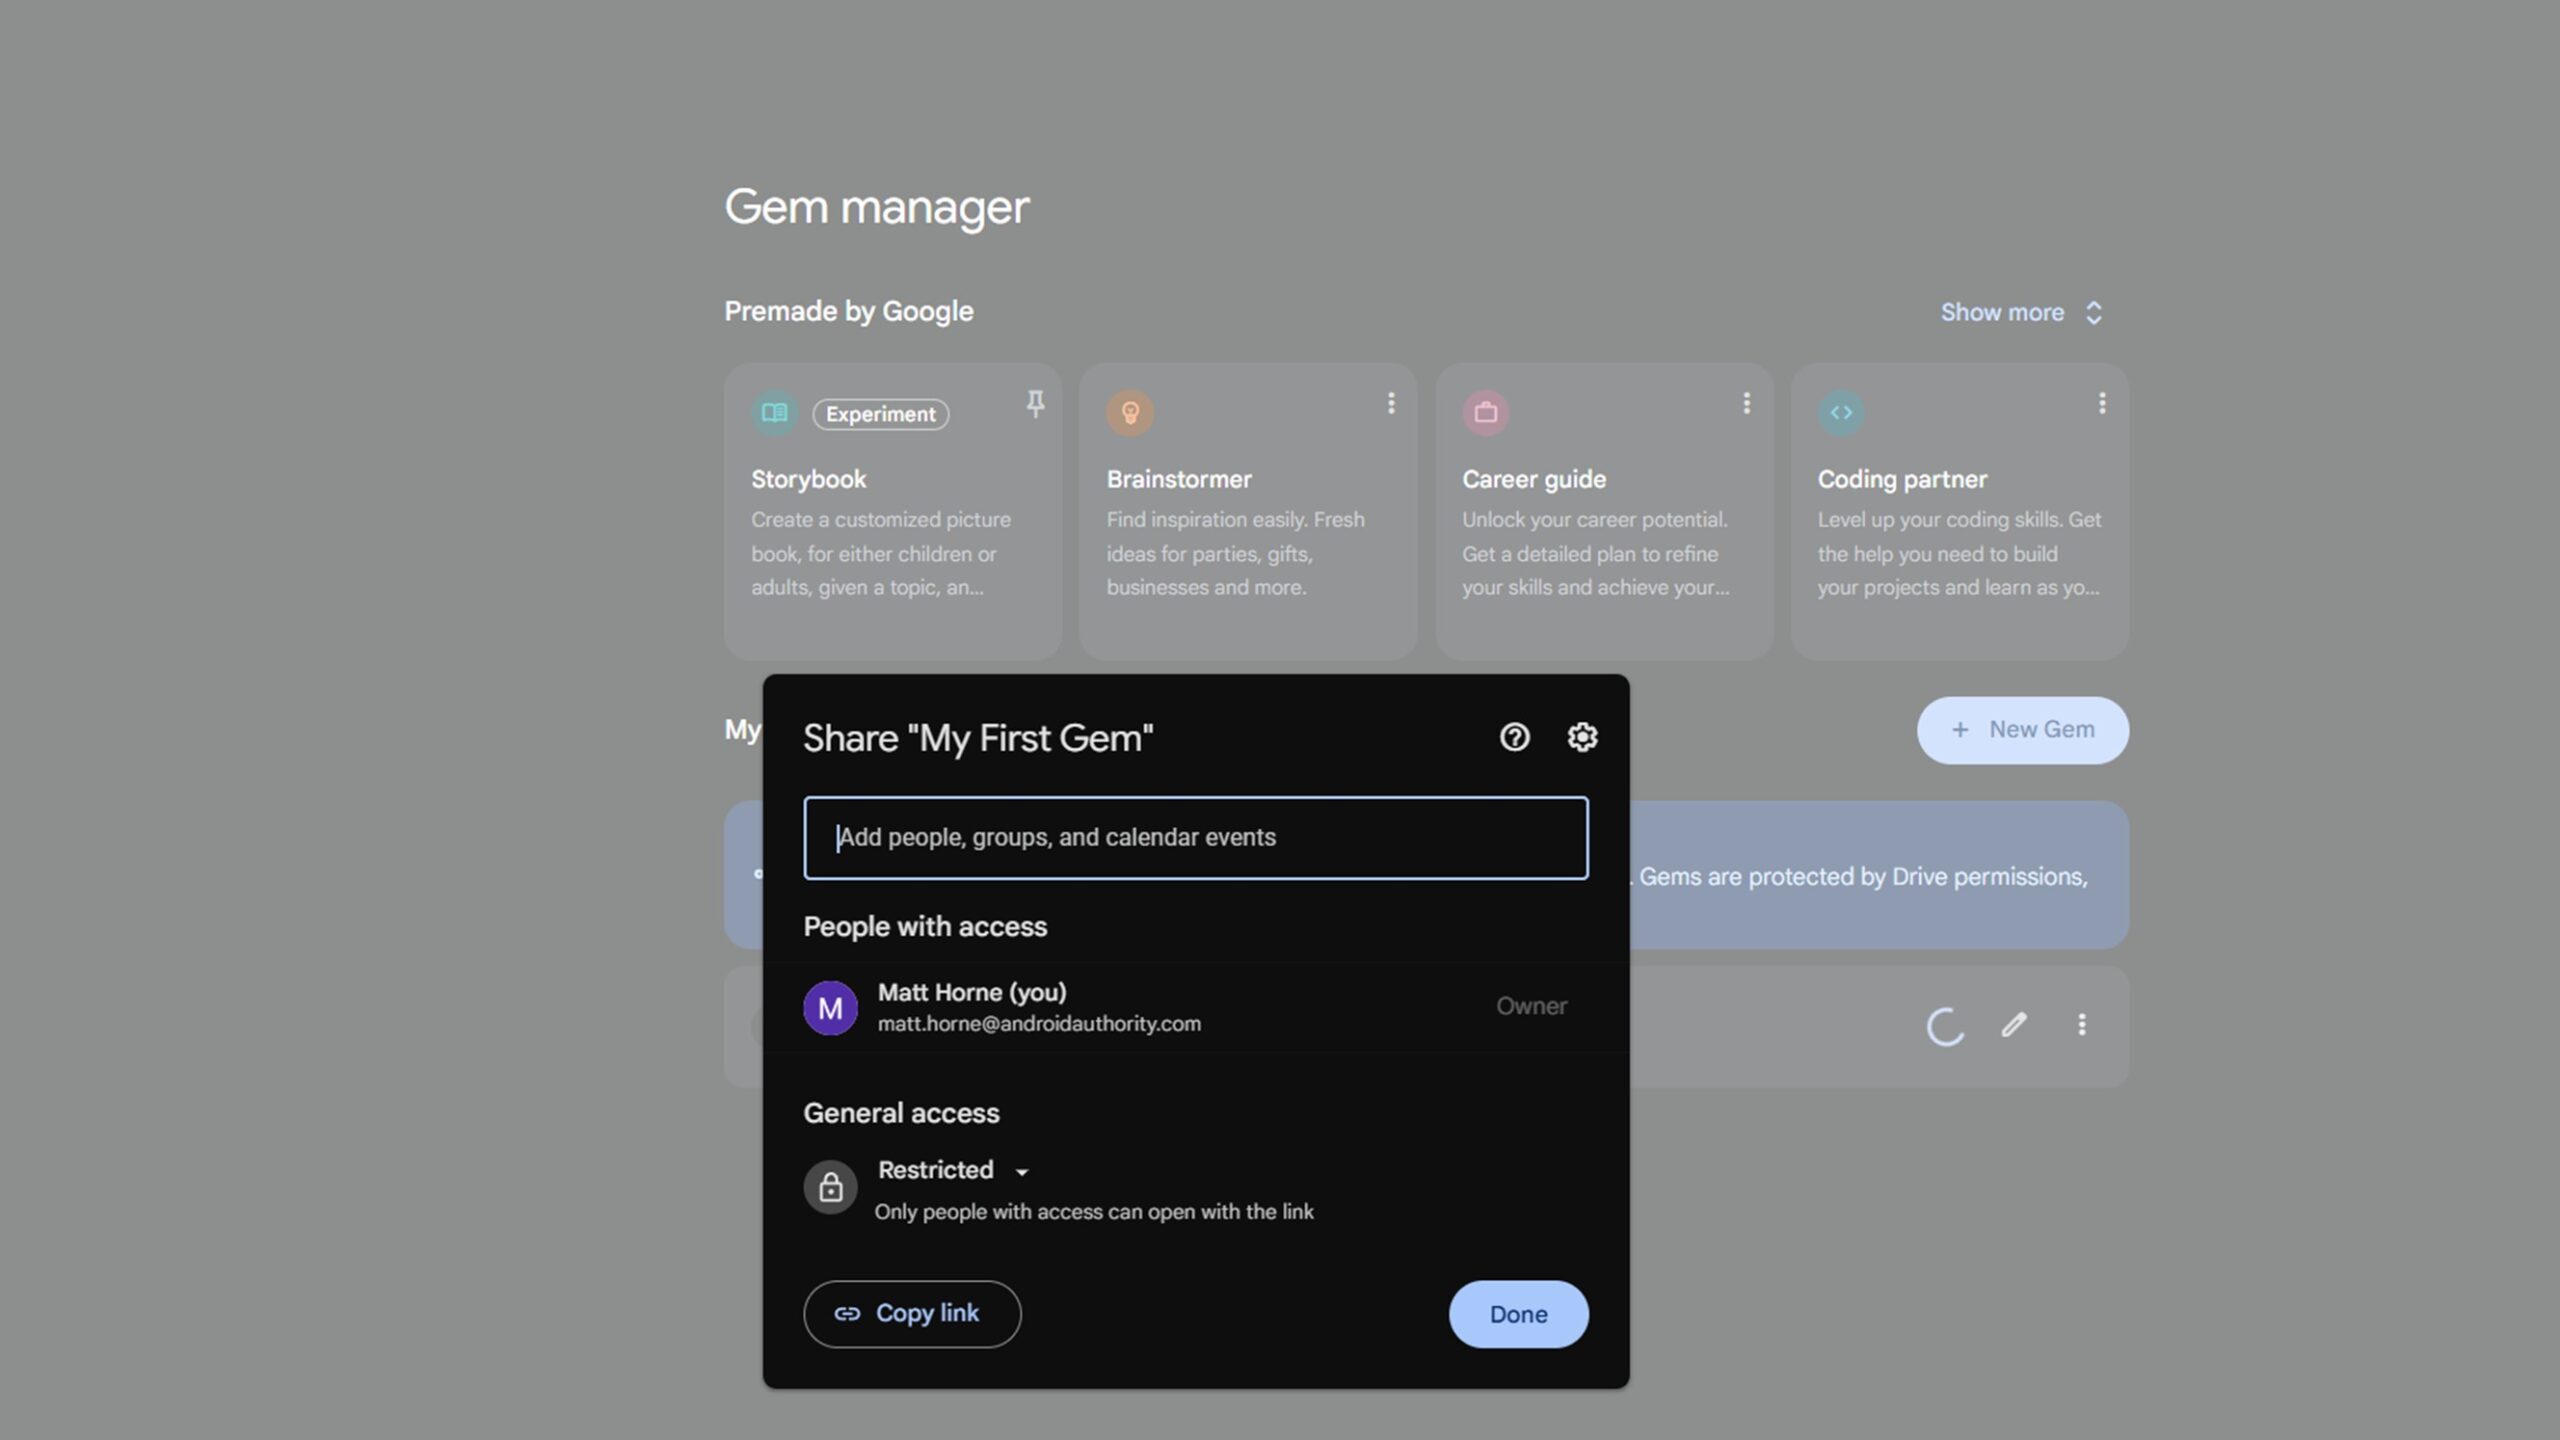Viewport: 2560px width, 1440px height.
Task: Unpin the Storybook gem
Action: click(1035, 404)
